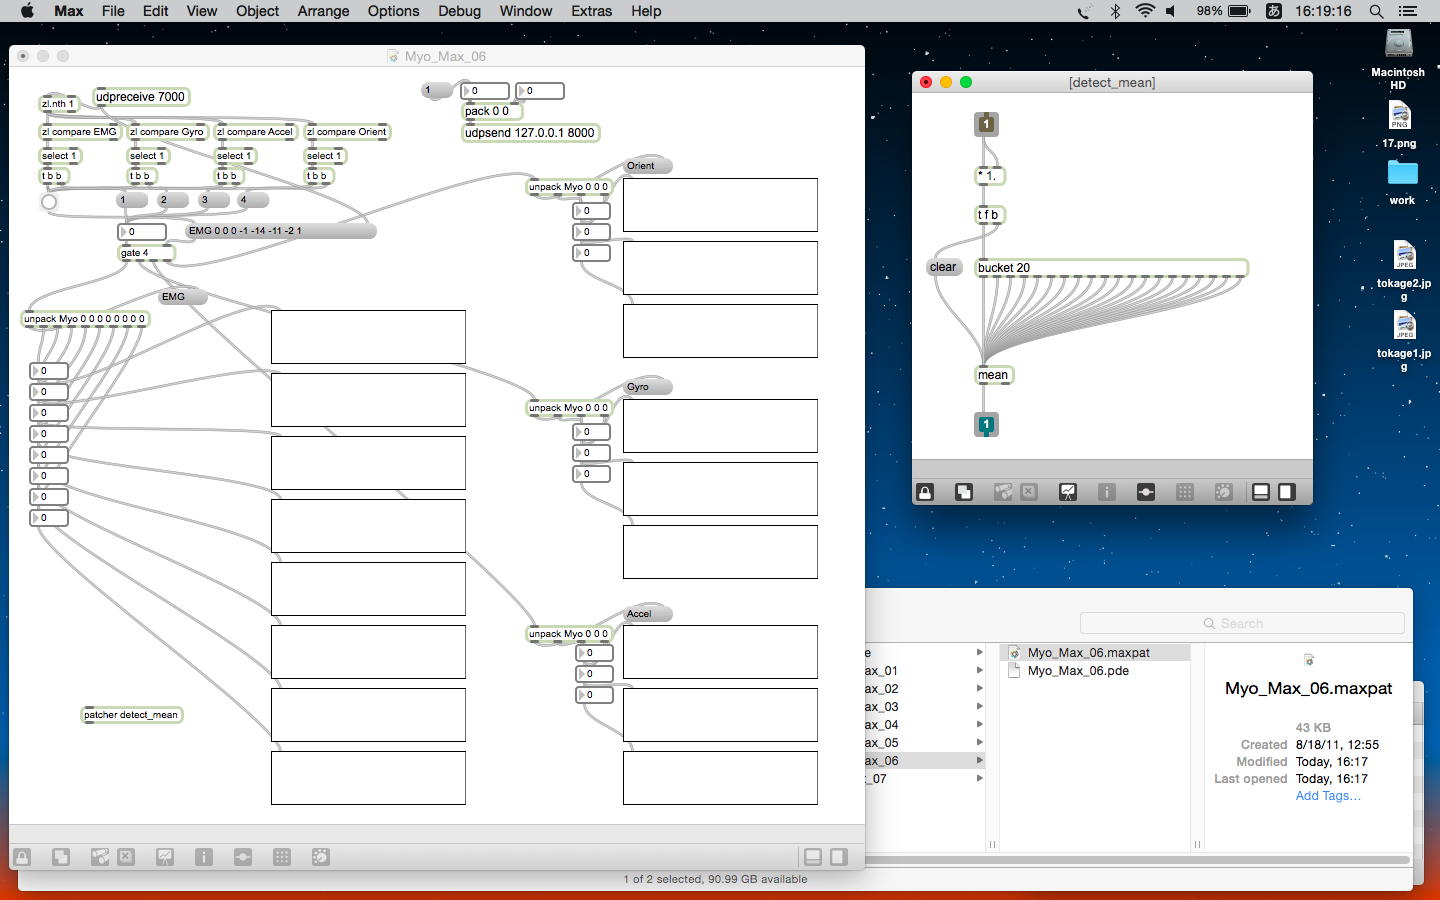Viewport: 1440px width, 900px height.
Task: Click the clear message box
Action: click(x=943, y=267)
